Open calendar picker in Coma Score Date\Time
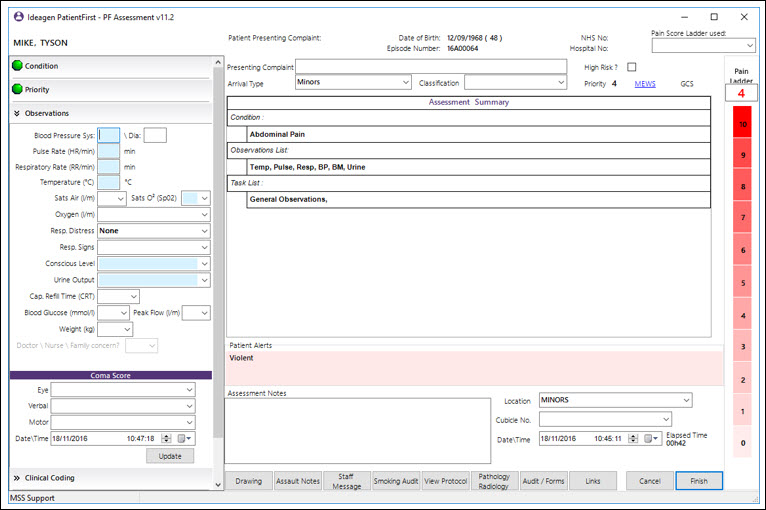Viewport: 766px width, 510px height. pos(185,438)
